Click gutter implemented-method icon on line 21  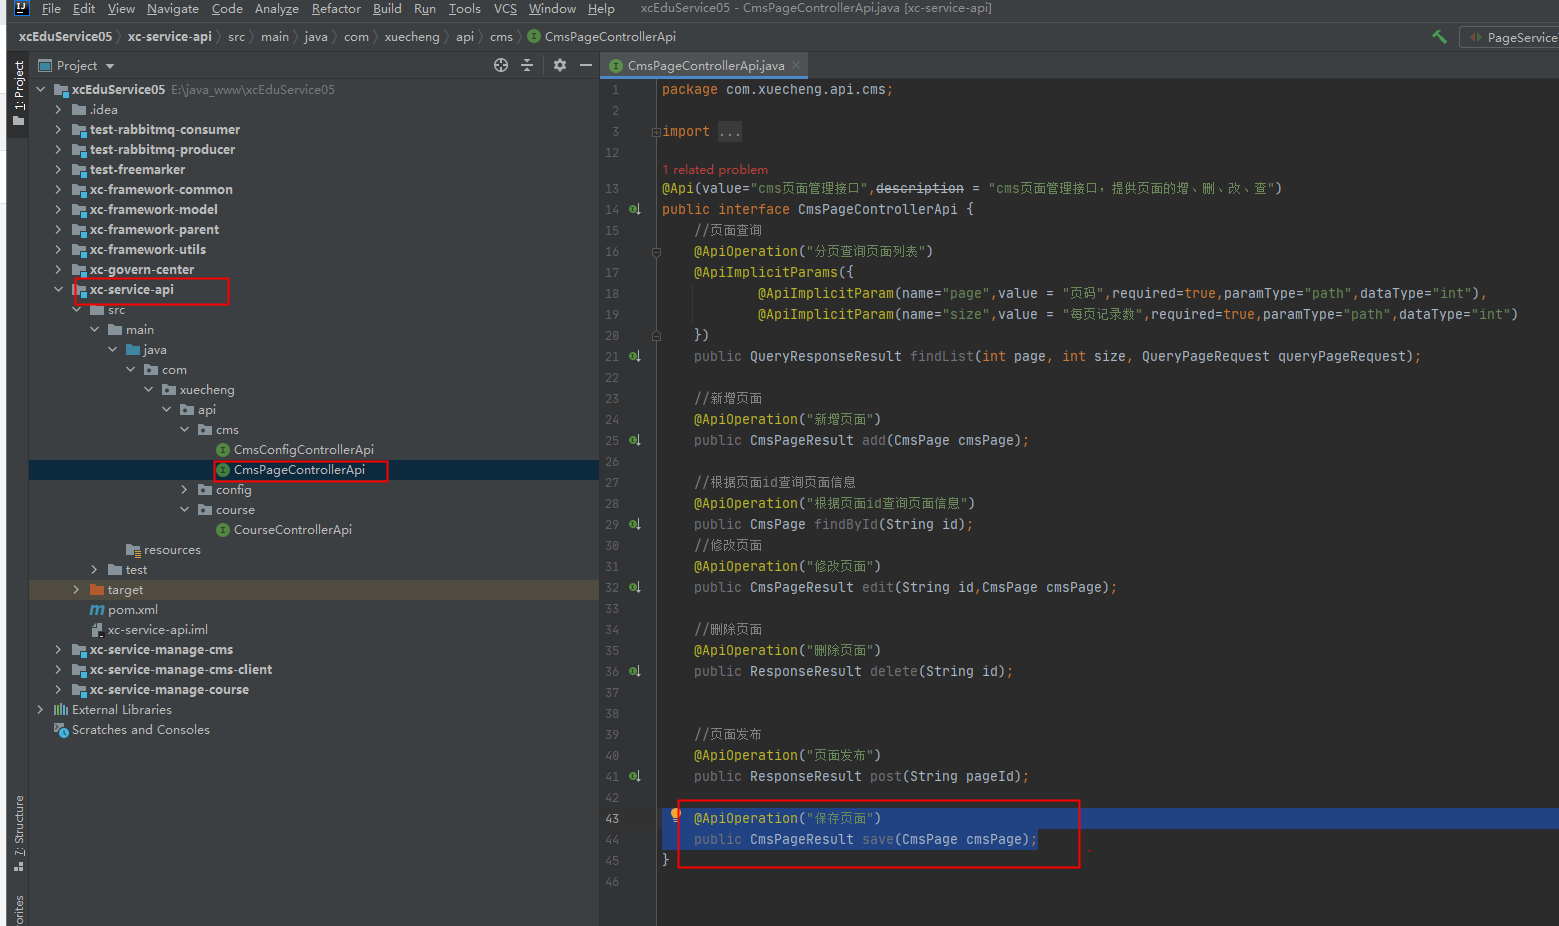635,356
